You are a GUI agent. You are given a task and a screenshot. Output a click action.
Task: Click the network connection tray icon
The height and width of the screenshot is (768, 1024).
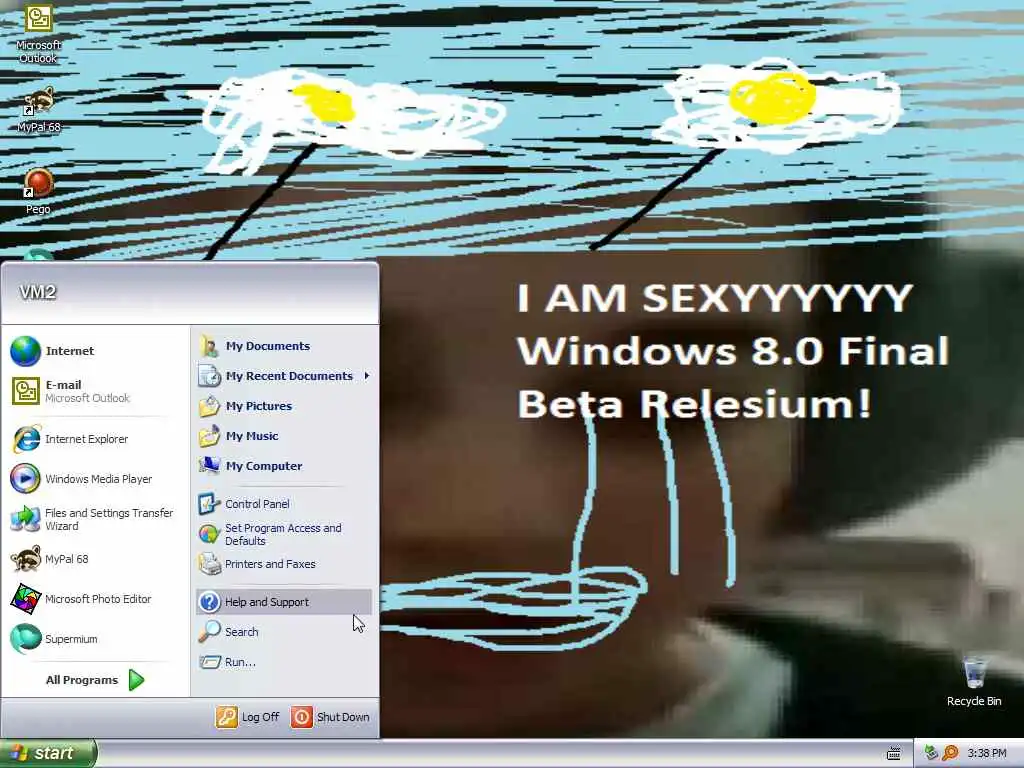point(931,754)
